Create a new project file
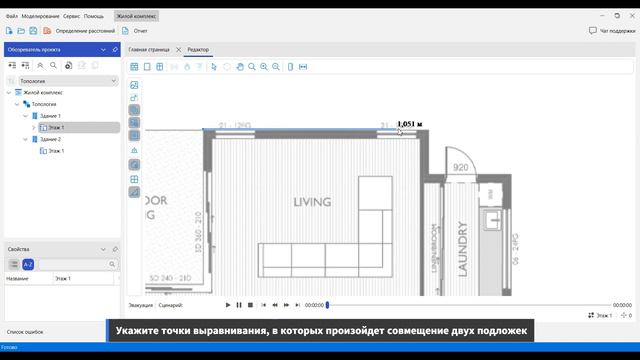The width and height of the screenshot is (640, 360). pyautogui.click(x=9, y=31)
